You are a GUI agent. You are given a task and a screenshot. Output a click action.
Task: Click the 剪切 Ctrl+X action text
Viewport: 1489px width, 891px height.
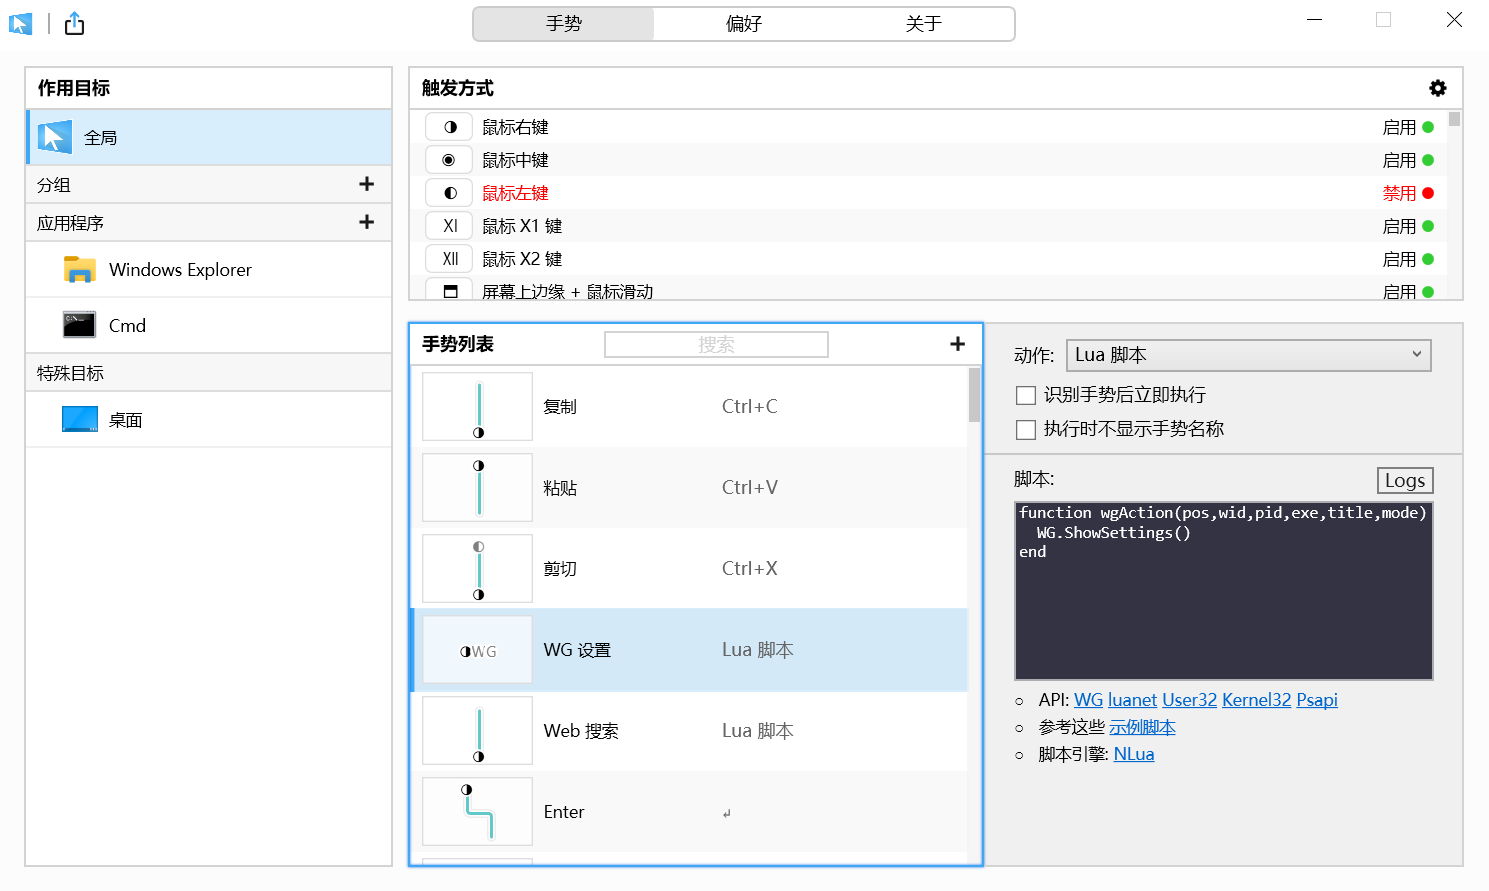coord(749,569)
